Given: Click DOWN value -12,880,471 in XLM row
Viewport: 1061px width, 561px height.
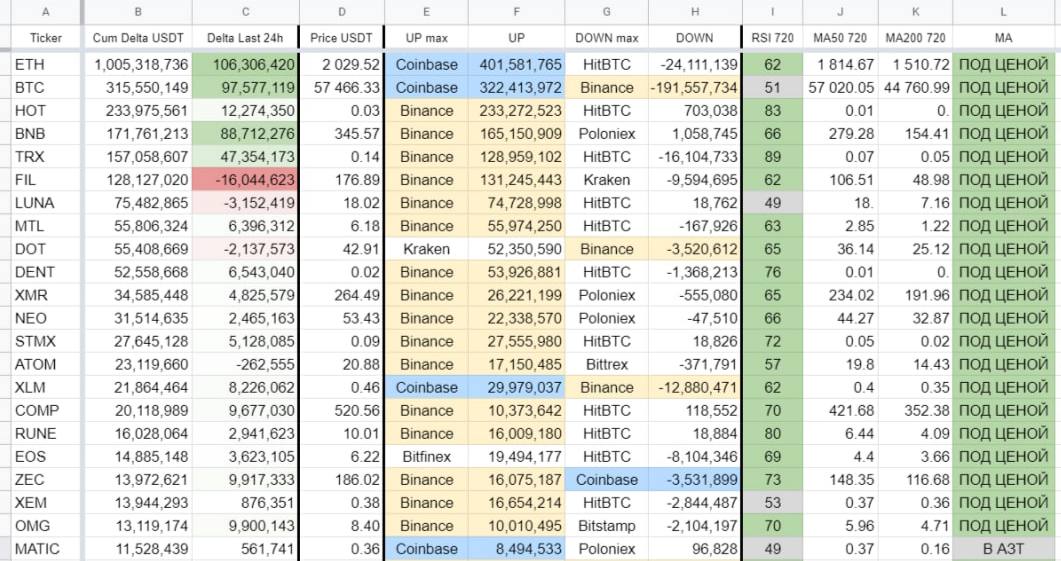Looking at the screenshot, I should coord(694,388).
